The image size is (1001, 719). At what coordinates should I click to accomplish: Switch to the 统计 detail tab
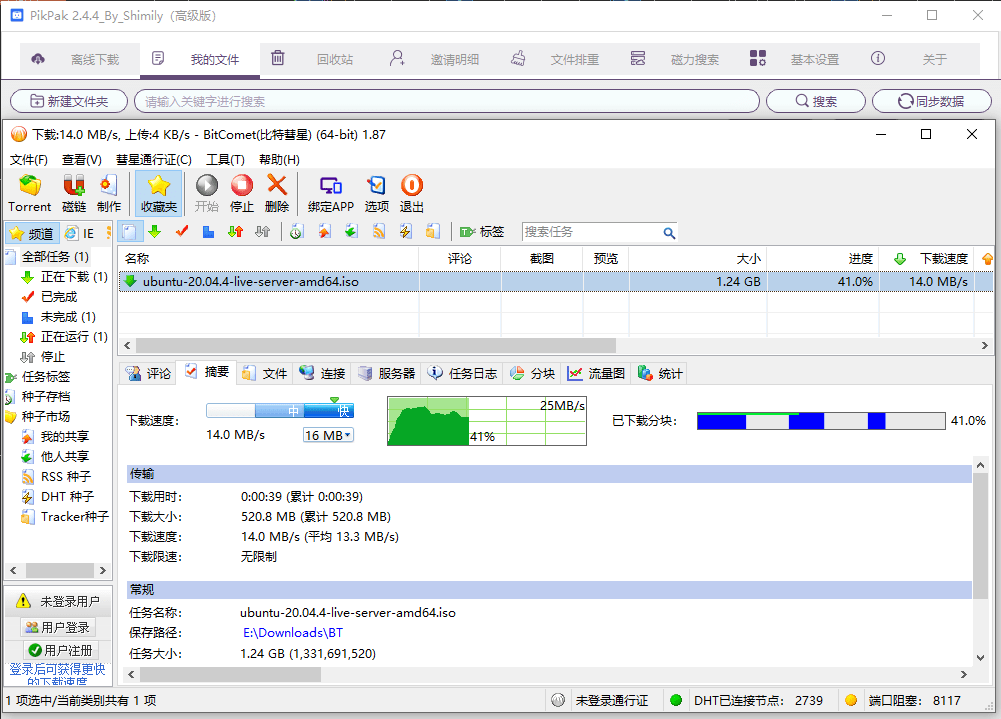pyautogui.click(x=659, y=374)
